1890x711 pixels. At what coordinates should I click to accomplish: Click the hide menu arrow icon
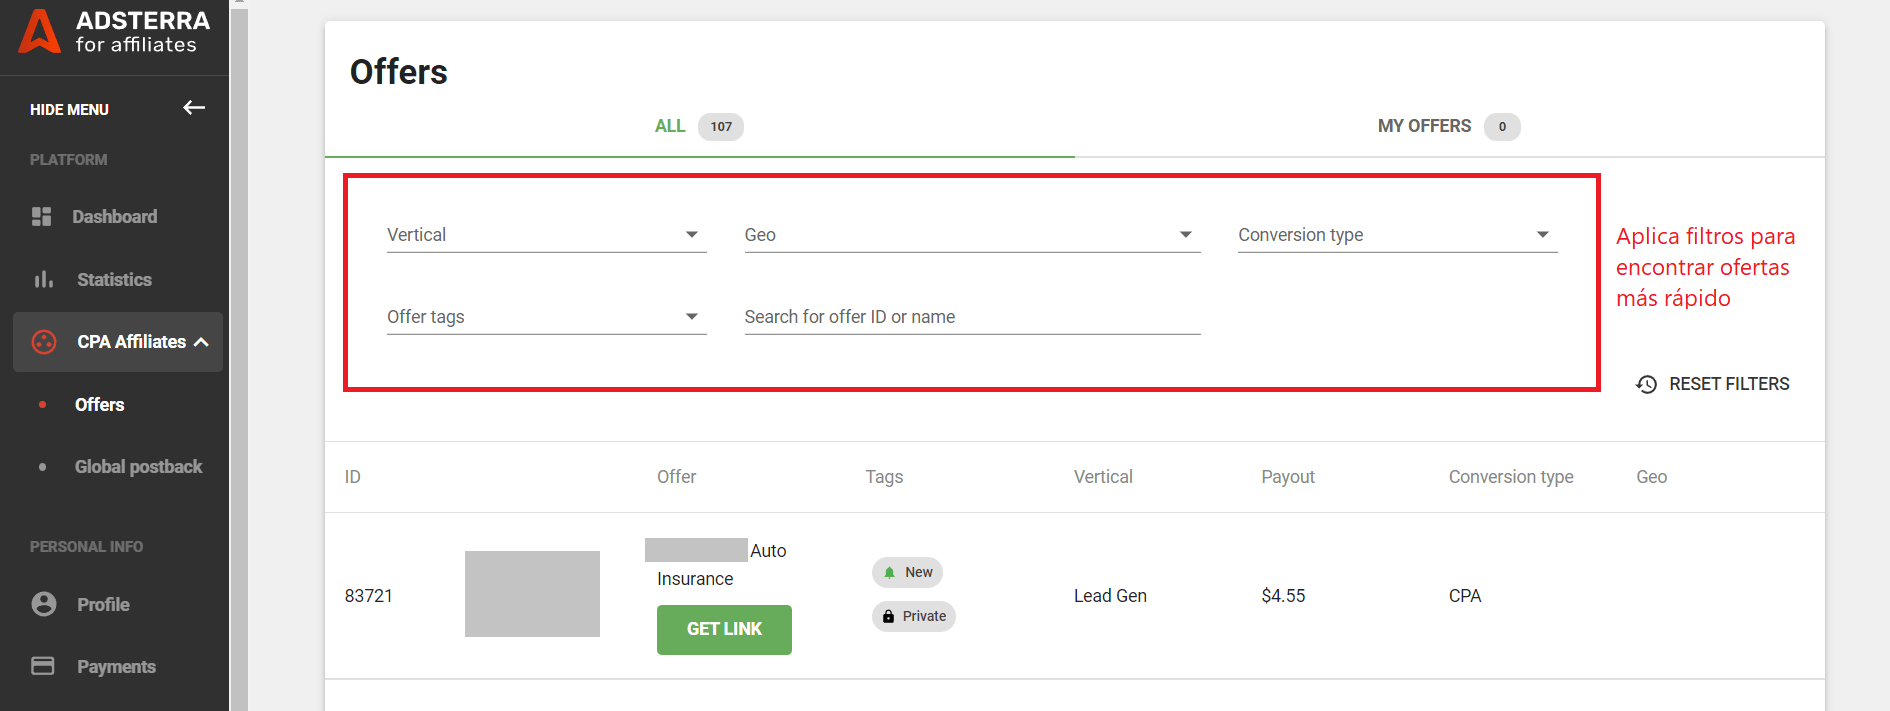(194, 108)
